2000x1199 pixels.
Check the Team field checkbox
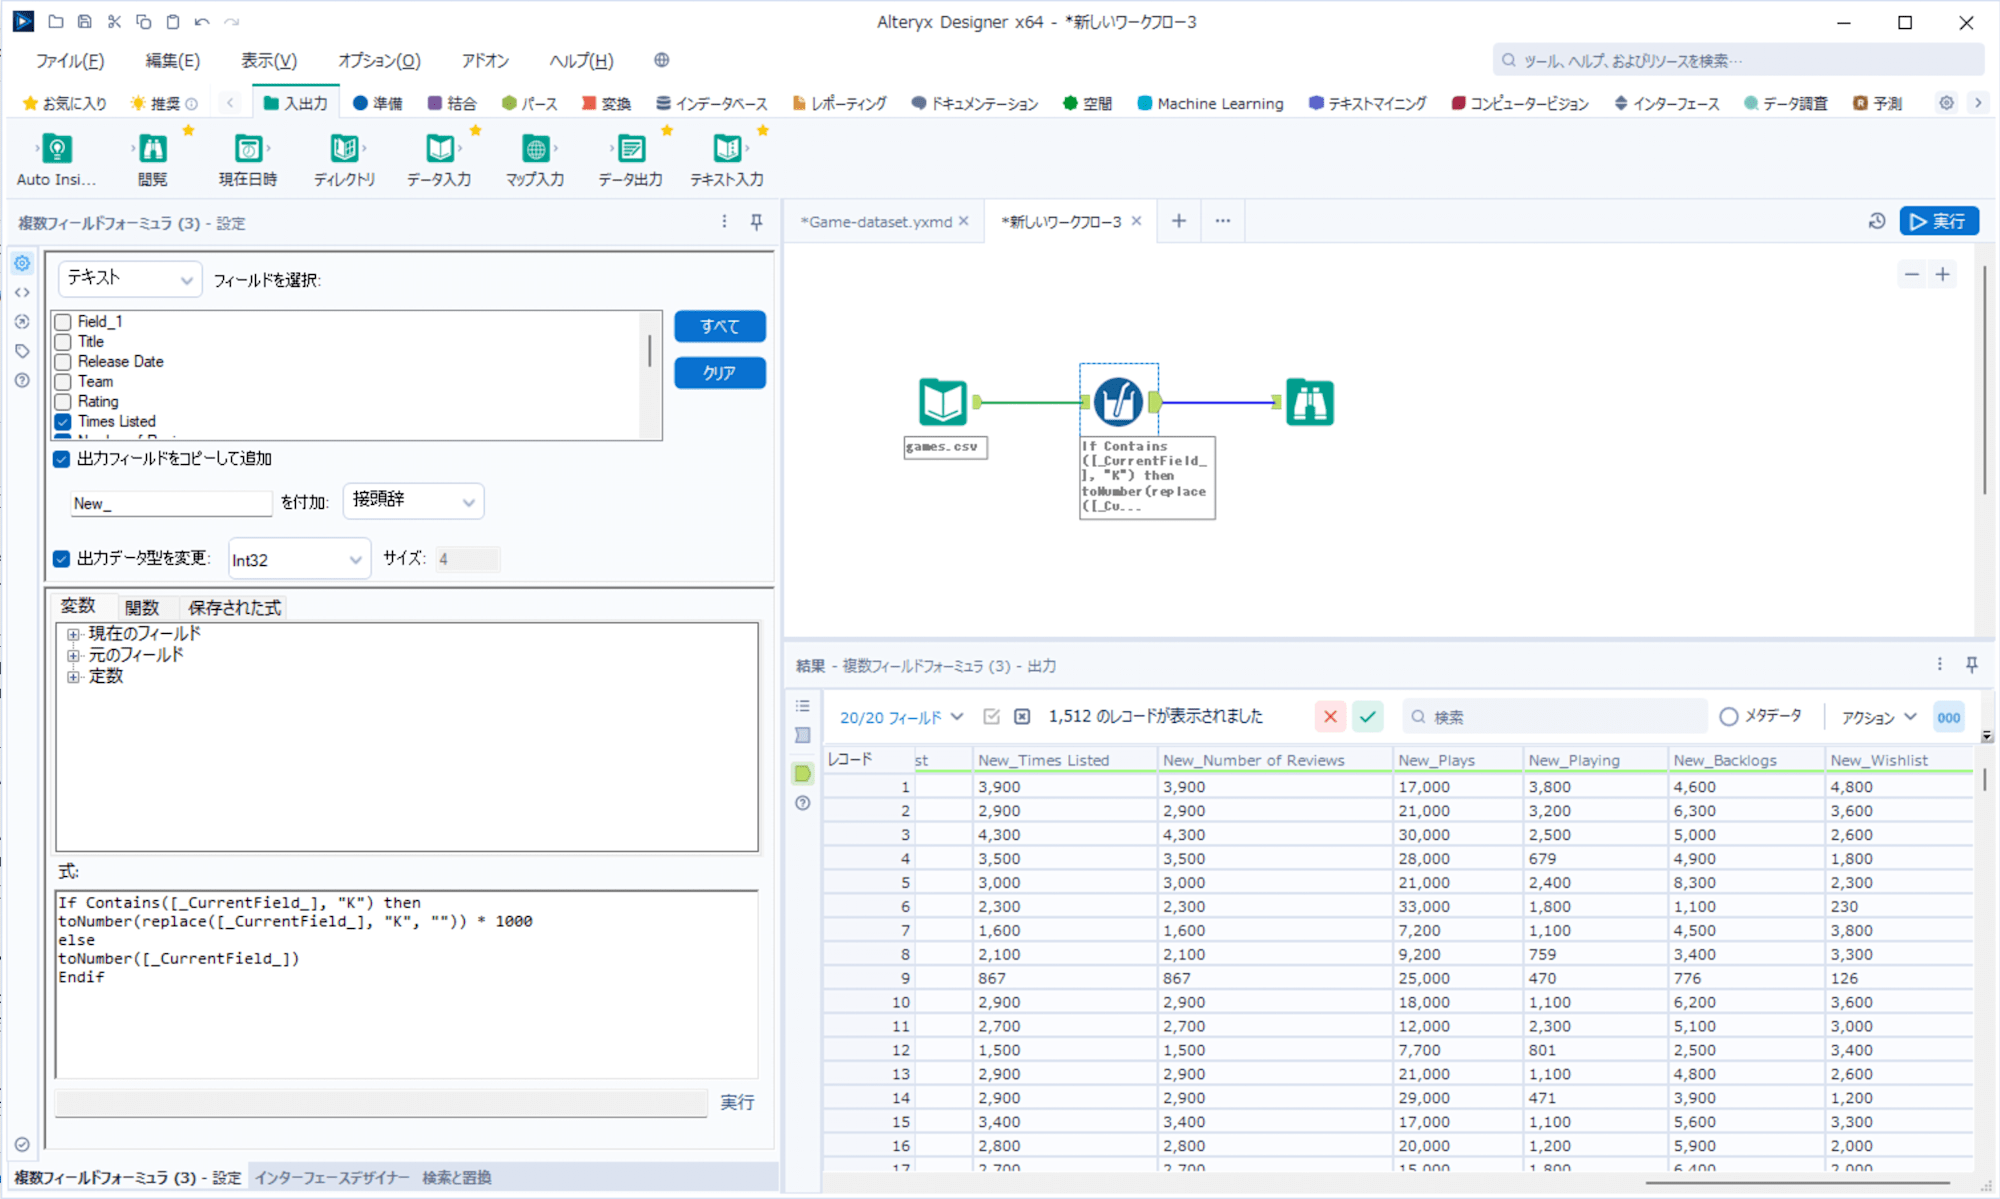(x=63, y=382)
